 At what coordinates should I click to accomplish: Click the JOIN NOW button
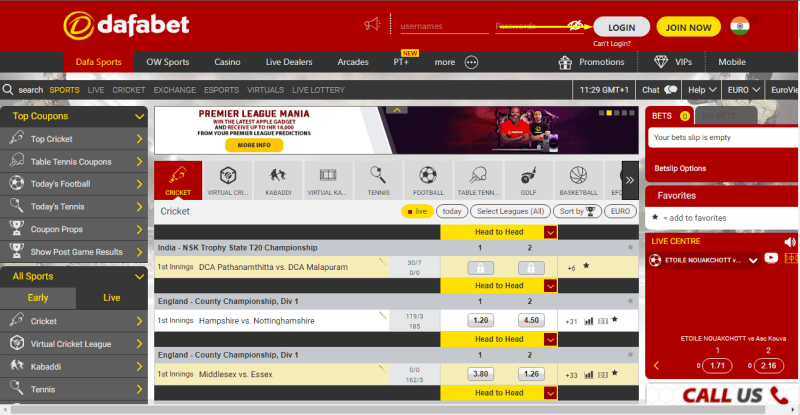click(688, 27)
